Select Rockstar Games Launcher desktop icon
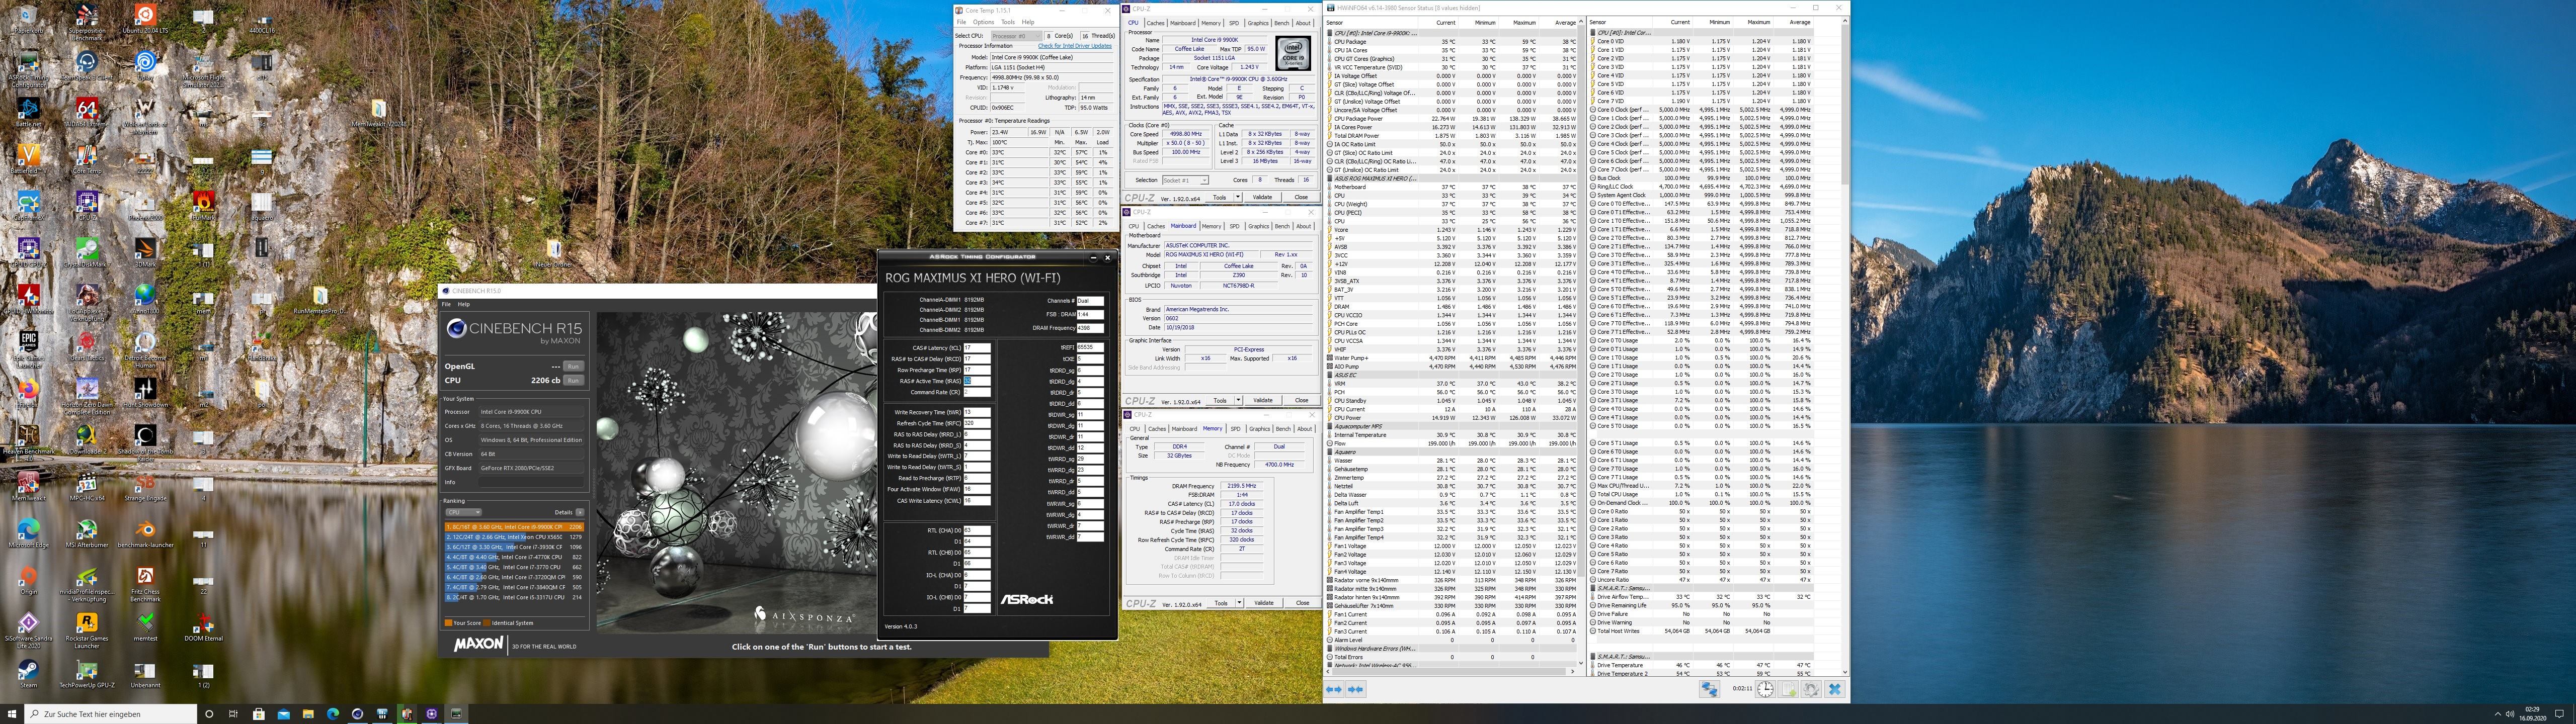2576x724 pixels. point(87,632)
